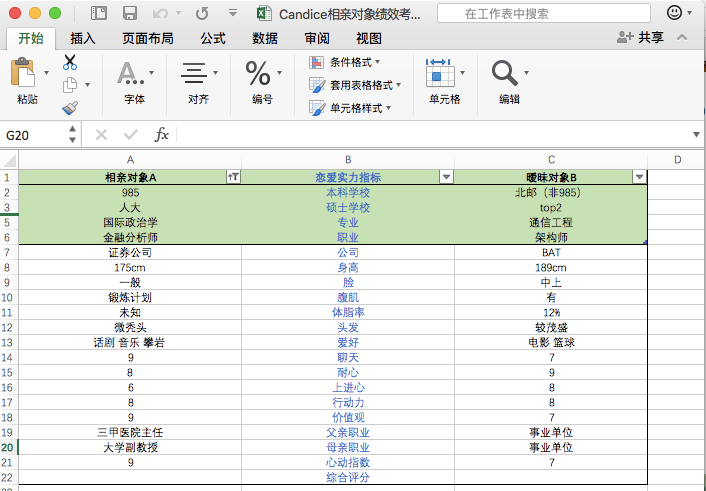Screen dimensions: 706x491
Task: Click the 在工作表中搜索 search field
Action: tap(543, 14)
